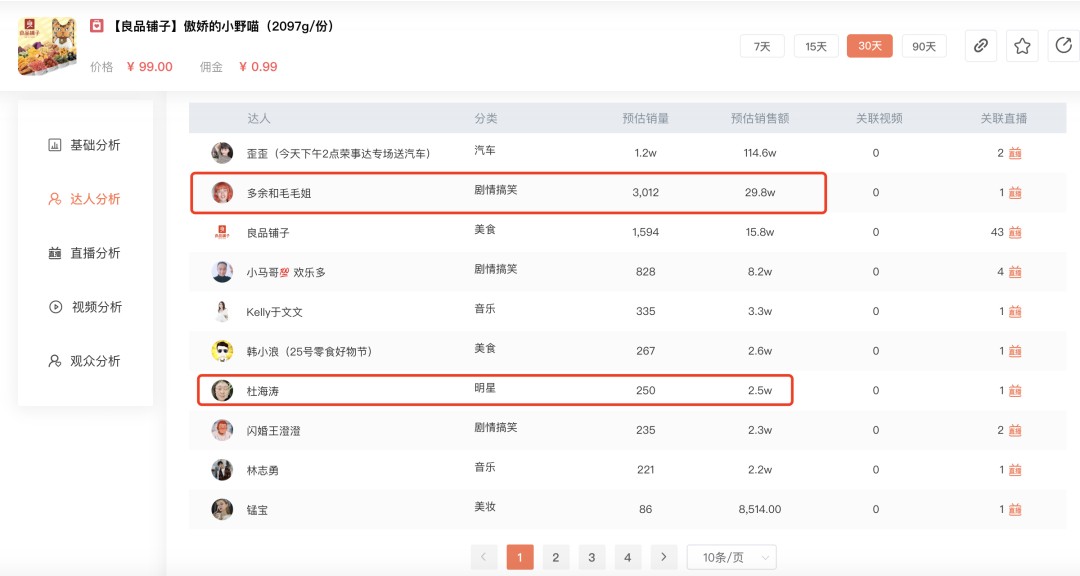Click the 分类 column header
This screenshot has height=576, width=1080.
pos(486,119)
